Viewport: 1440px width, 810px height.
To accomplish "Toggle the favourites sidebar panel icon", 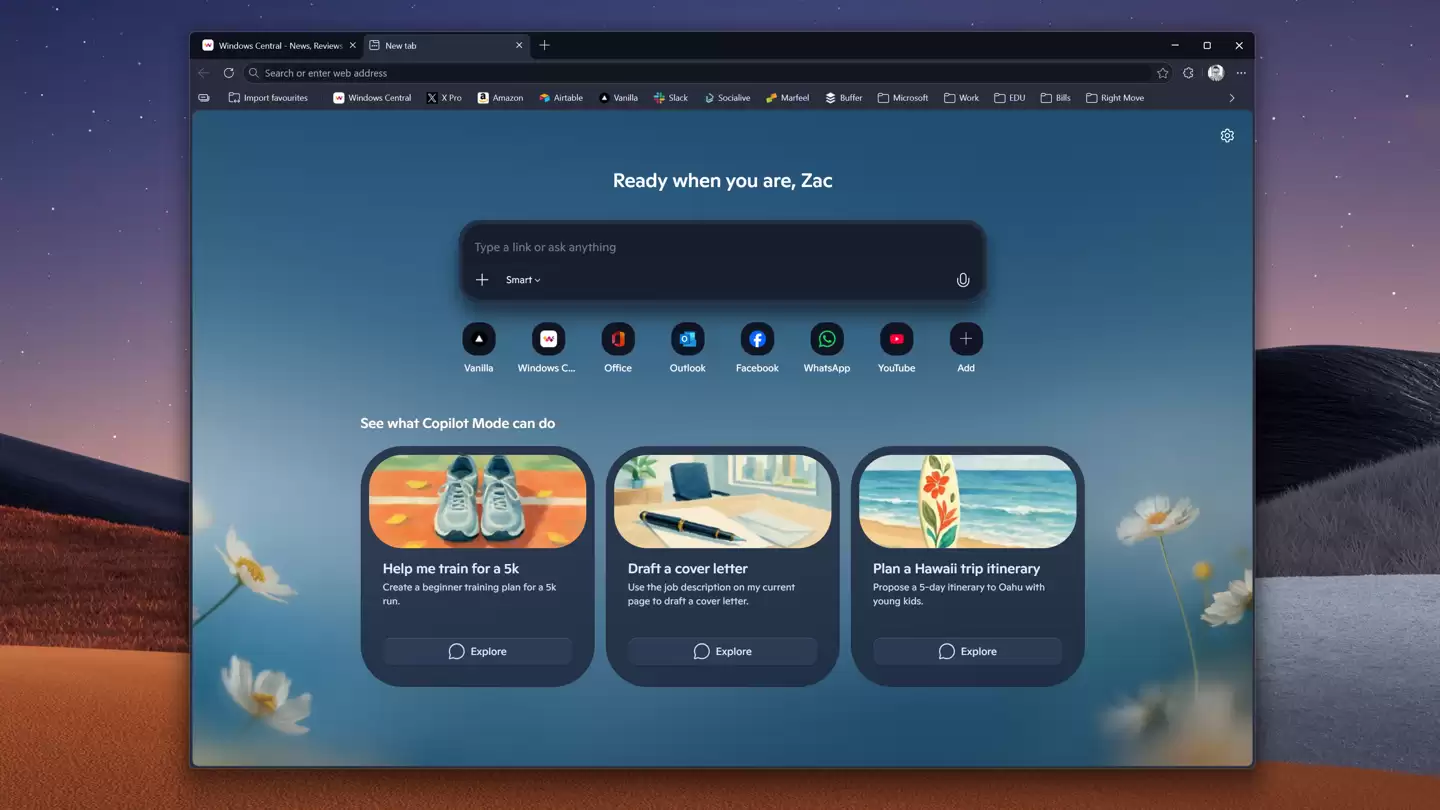I will 204,97.
